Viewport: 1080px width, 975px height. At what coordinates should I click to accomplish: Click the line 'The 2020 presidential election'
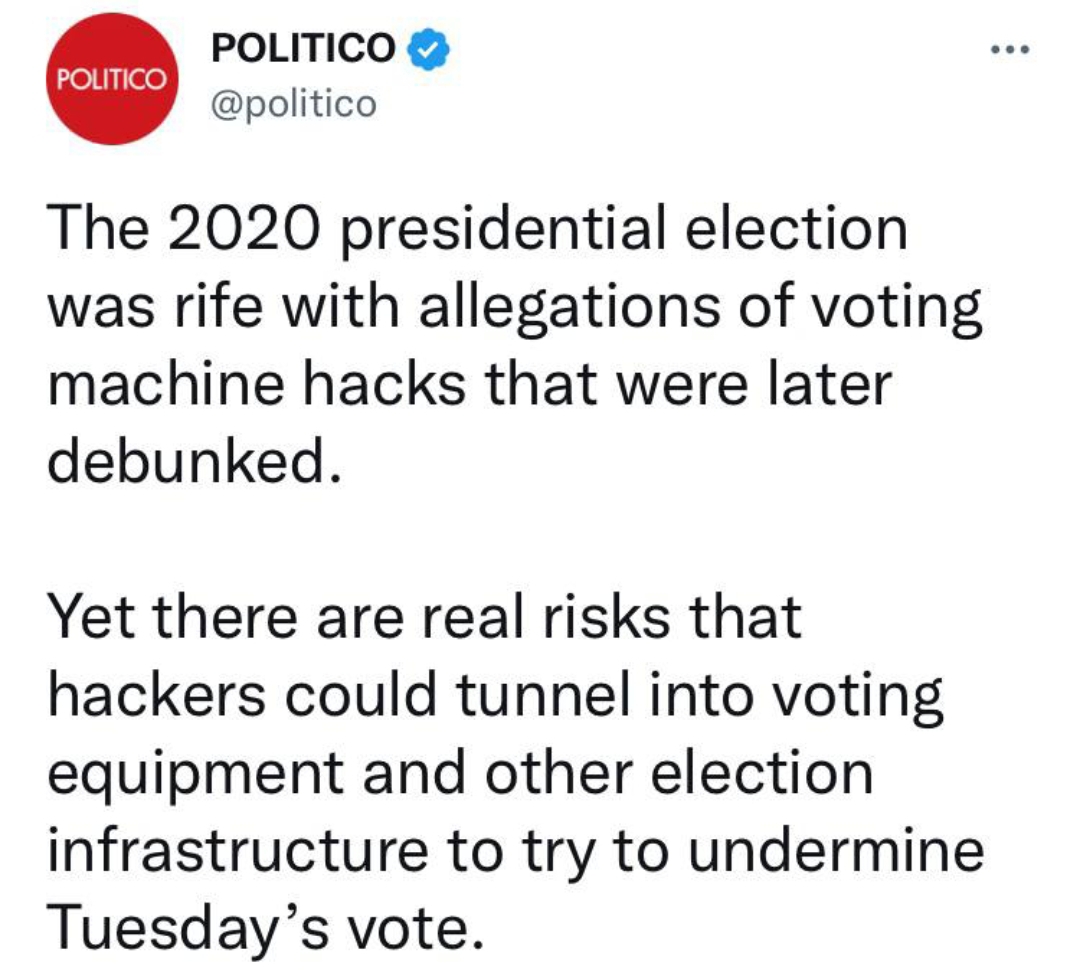click(477, 231)
